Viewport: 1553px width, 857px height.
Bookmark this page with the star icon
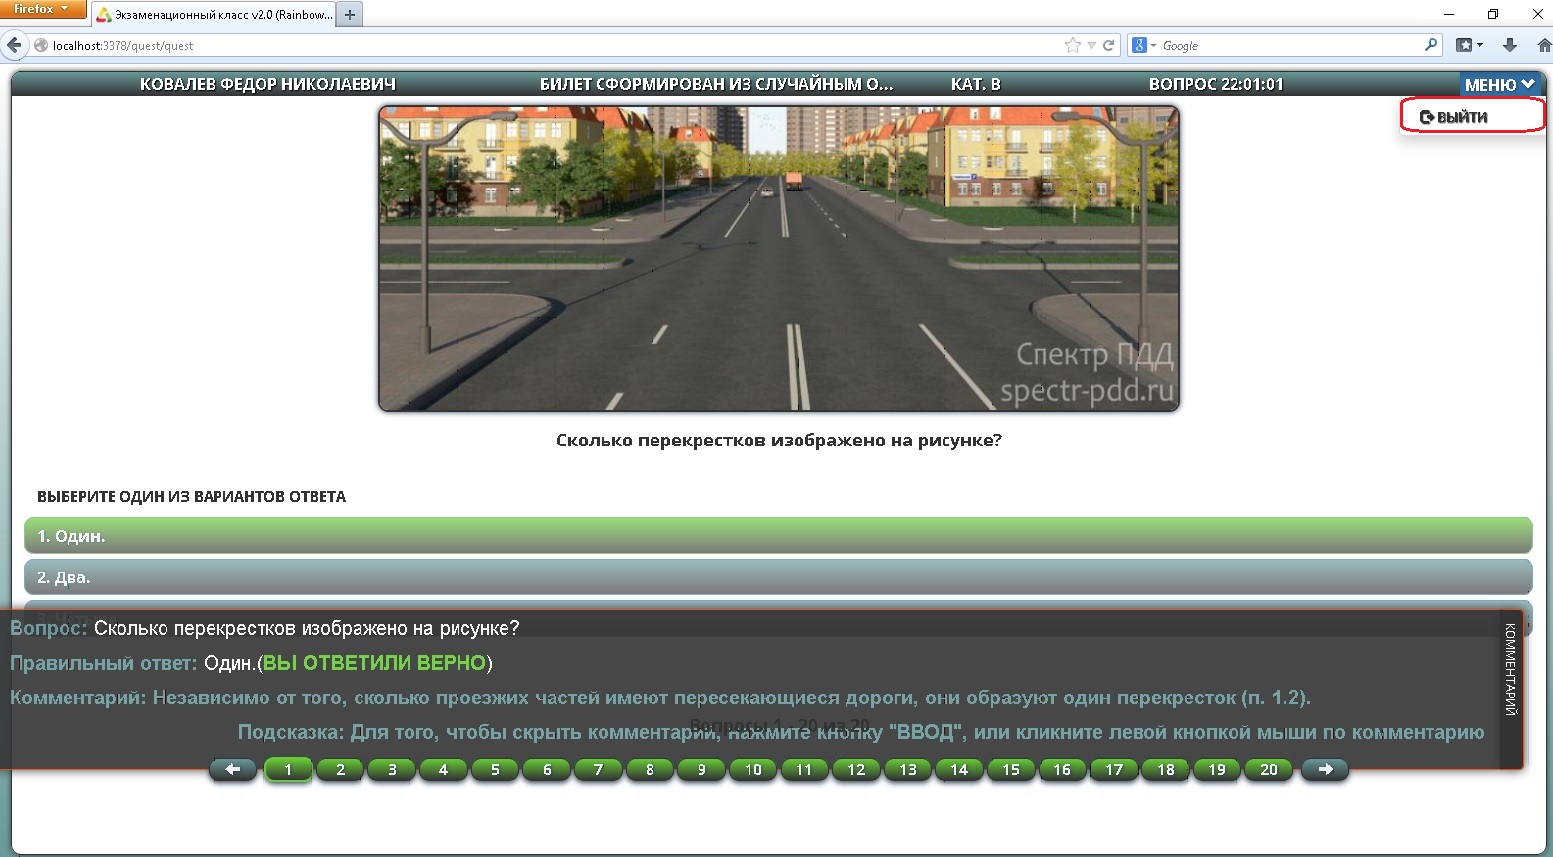click(1073, 45)
